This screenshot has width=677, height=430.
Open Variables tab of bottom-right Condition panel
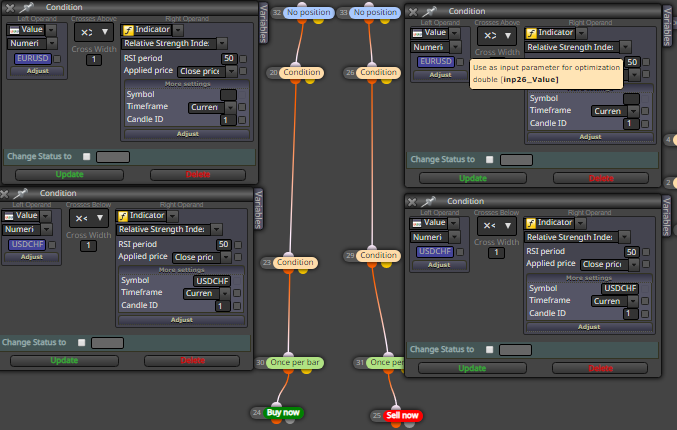pyautogui.click(x=666, y=216)
